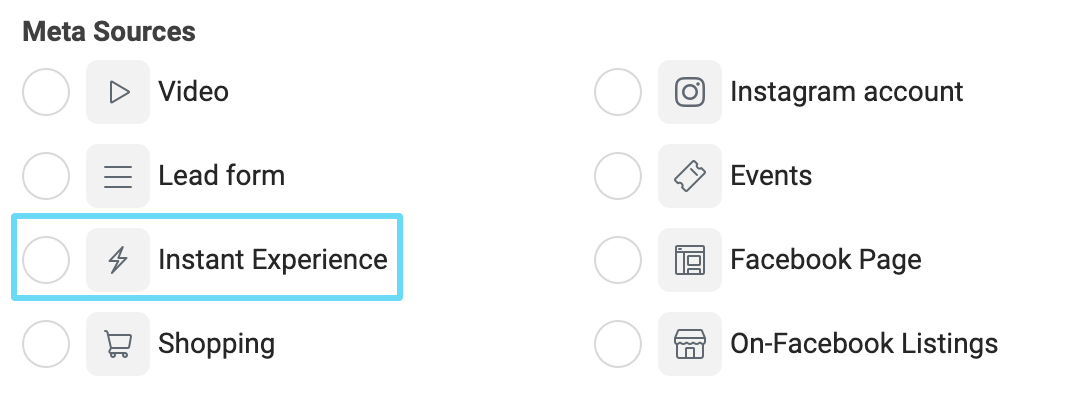Select the Shopping radio button
The image size is (1066, 404).
coord(46,344)
